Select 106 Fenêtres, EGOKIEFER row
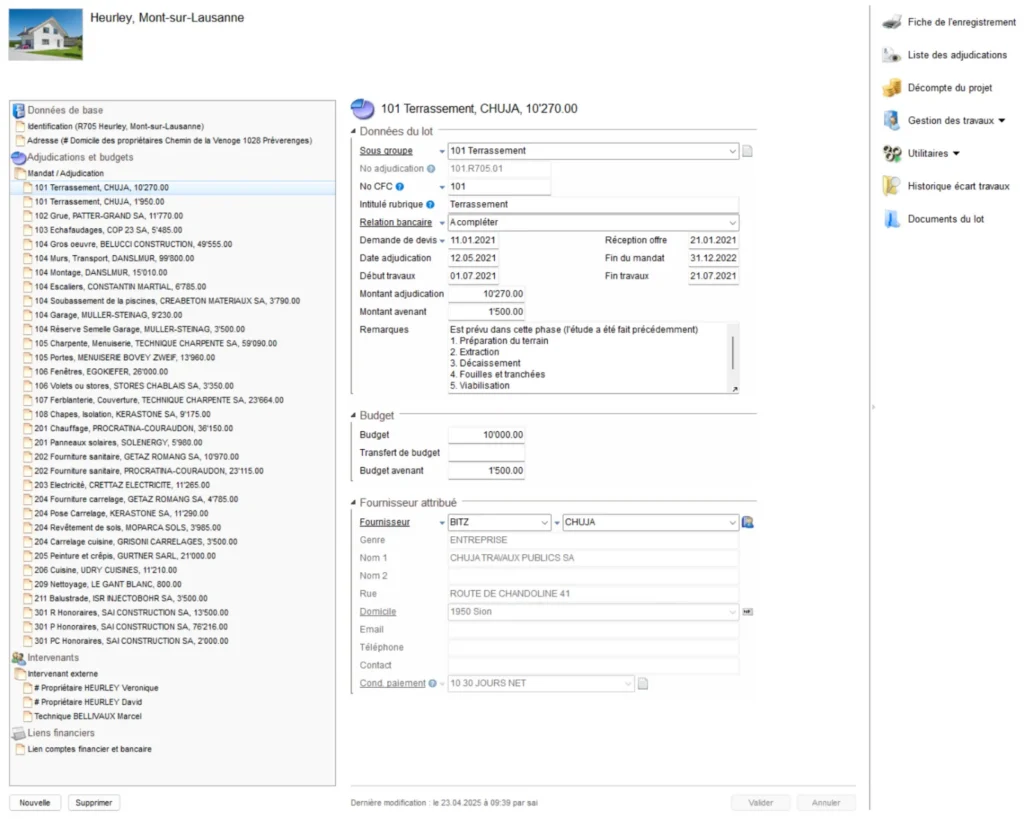 pos(101,372)
